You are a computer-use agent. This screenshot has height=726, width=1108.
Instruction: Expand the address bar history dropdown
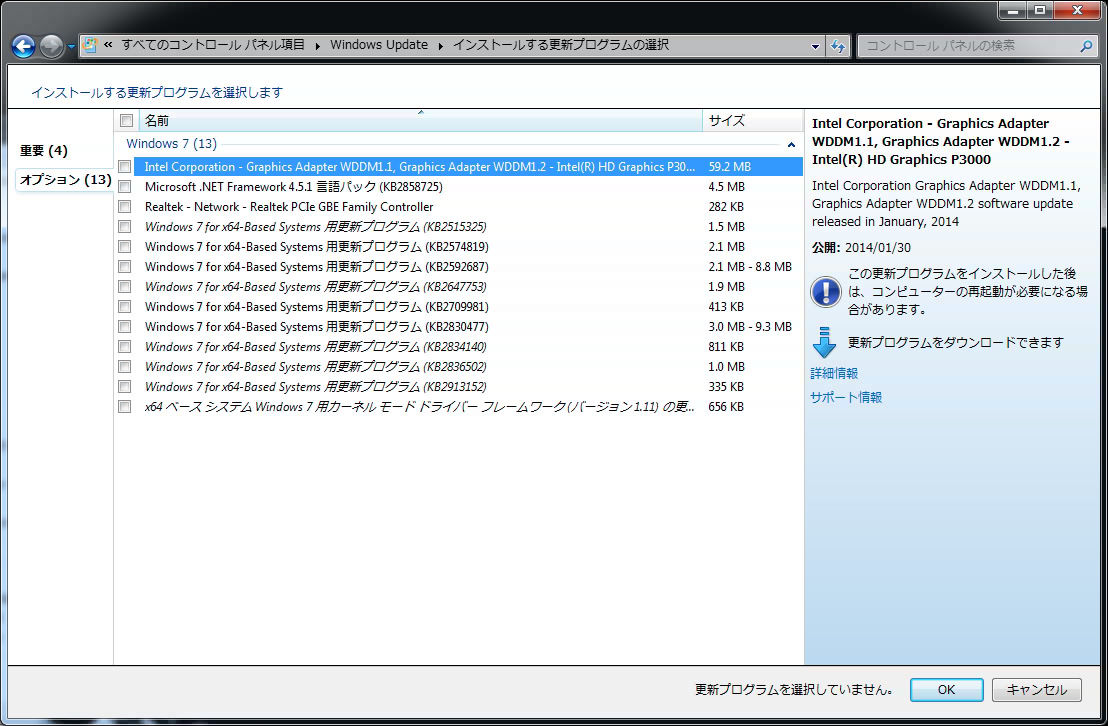pos(815,47)
